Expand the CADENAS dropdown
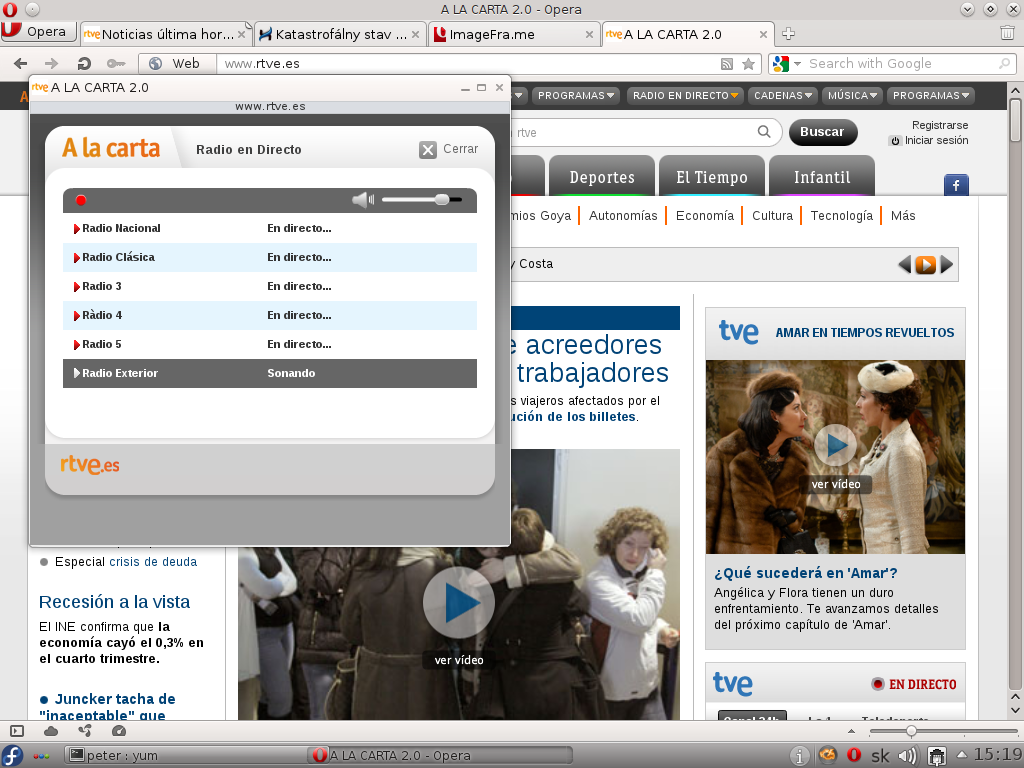Viewport: 1024px width, 768px height. (x=783, y=95)
